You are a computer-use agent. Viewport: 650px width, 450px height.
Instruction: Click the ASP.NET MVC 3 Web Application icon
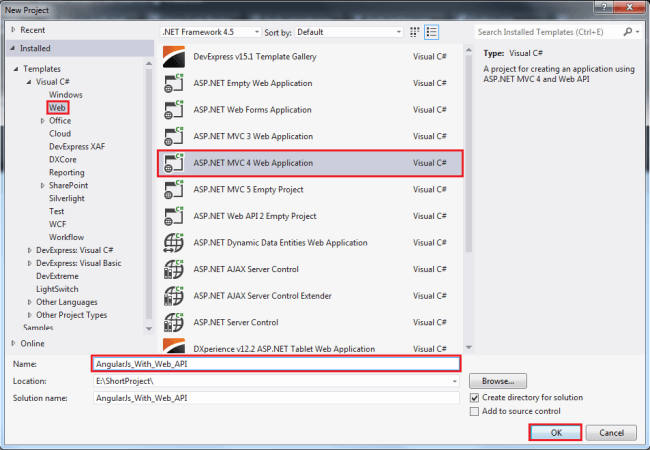[x=174, y=136]
